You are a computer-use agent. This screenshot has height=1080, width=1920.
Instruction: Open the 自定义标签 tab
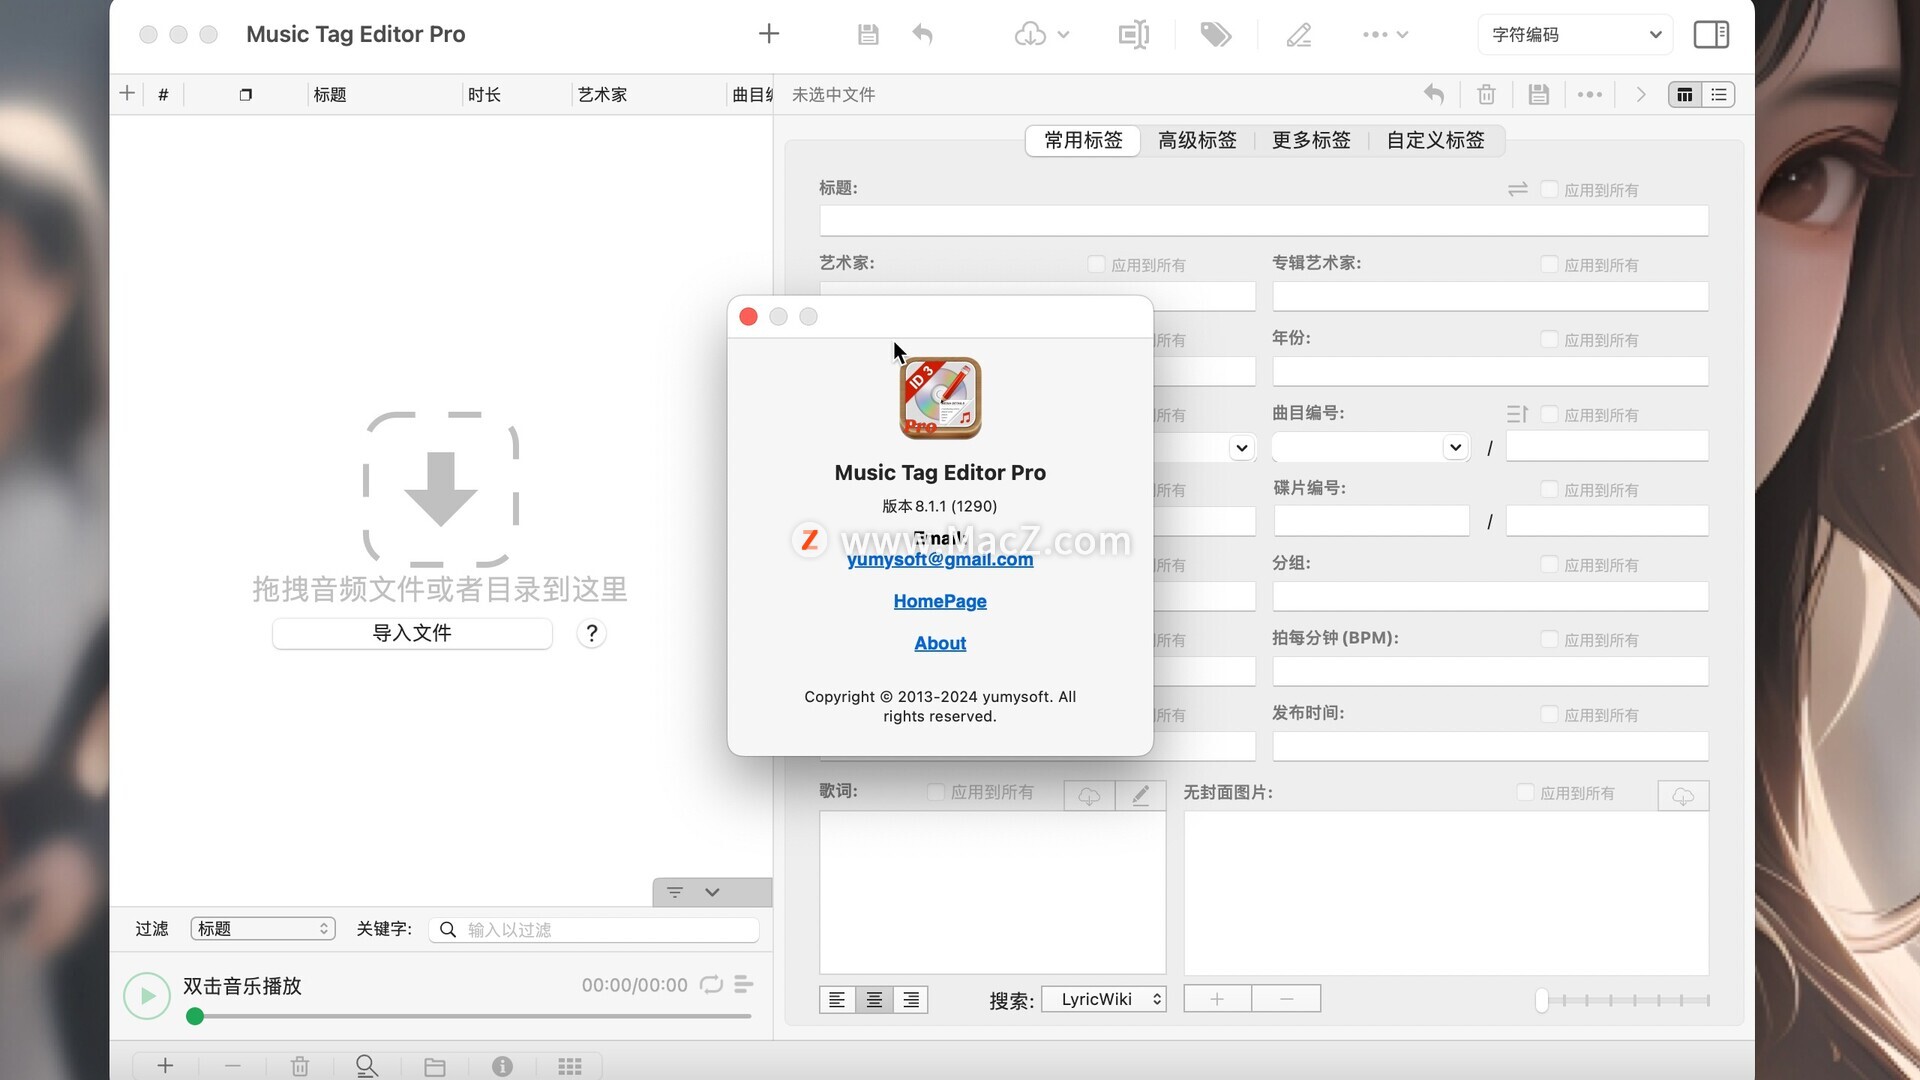(1434, 141)
